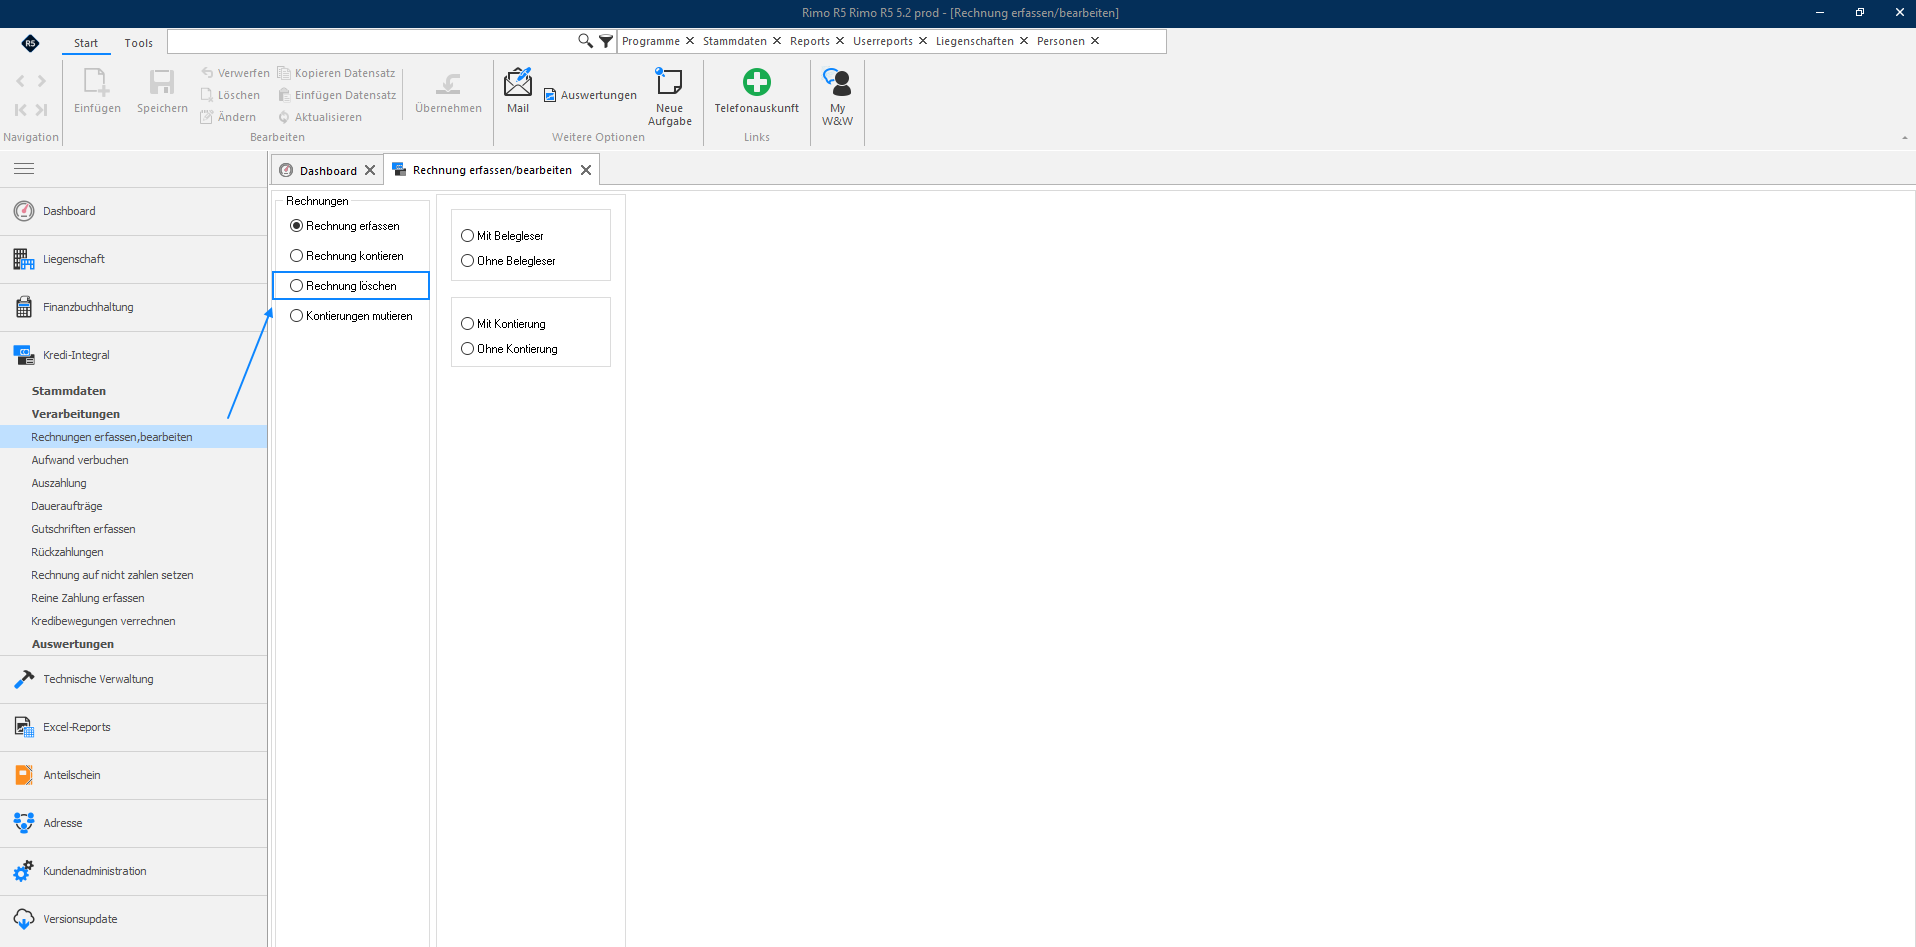Viewport: 1916px width, 947px height.
Task: Click the search magnifier icon
Action: click(x=585, y=41)
